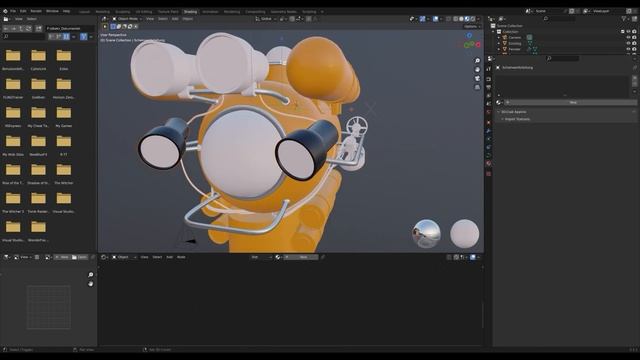The image size is (640, 360).
Task: Expand the Fenster item in outliner
Action: click(499, 49)
